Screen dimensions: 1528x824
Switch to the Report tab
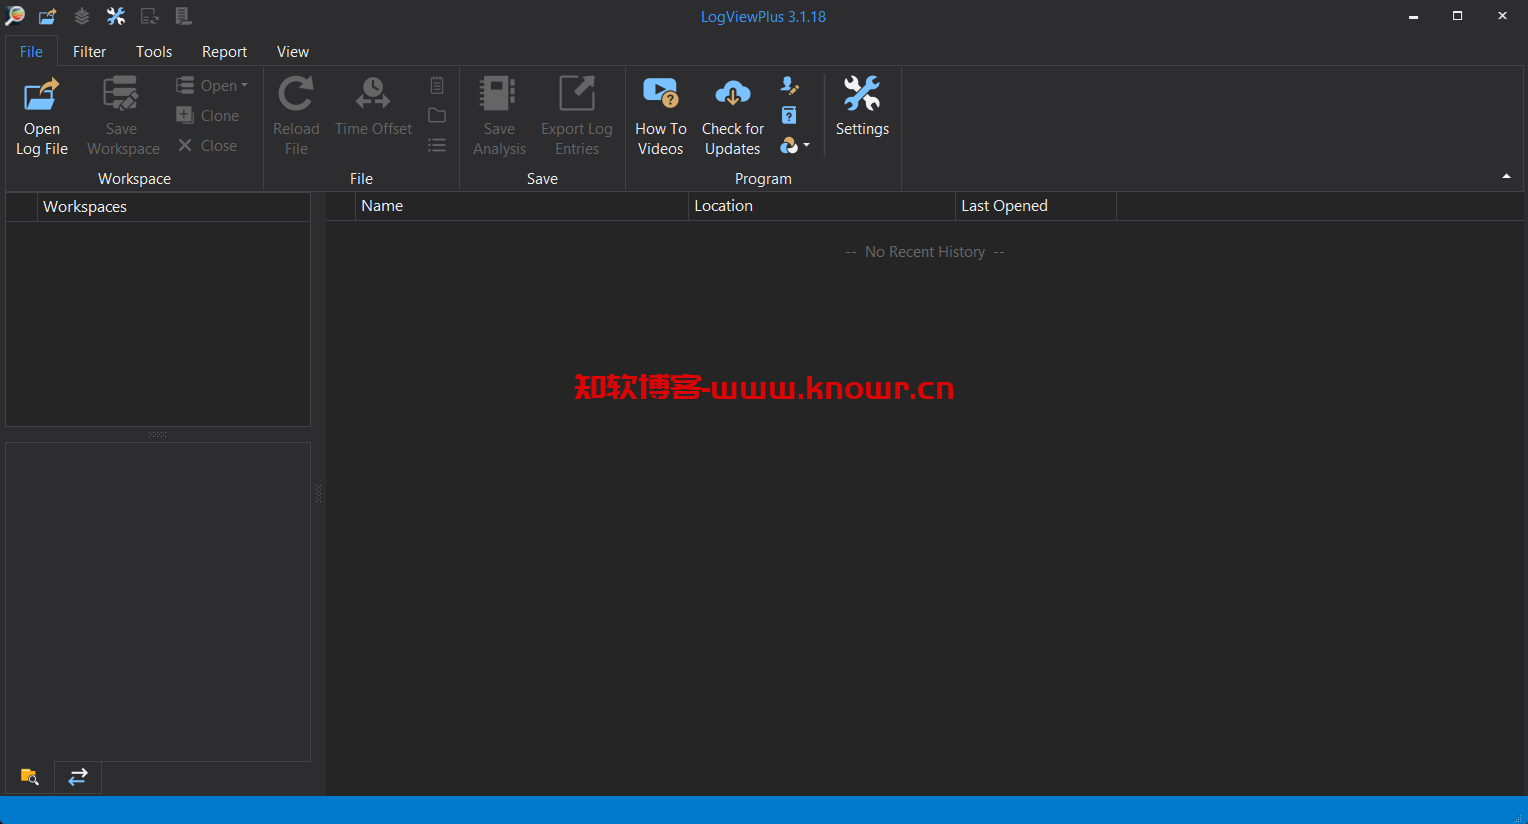click(x=224, y=52)
